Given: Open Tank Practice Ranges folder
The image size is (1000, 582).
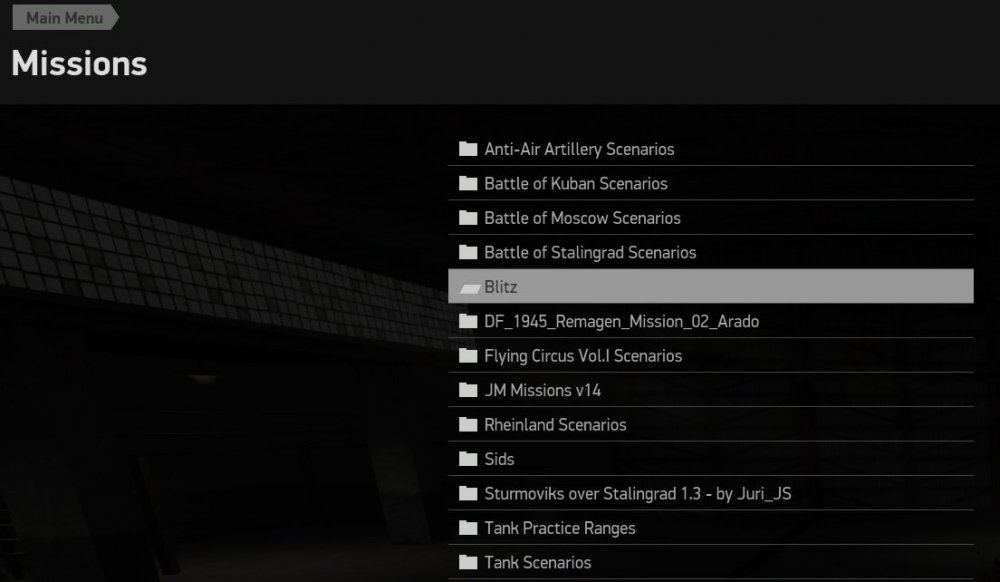Looking at the screenshot, I should (x=710, y=528).
